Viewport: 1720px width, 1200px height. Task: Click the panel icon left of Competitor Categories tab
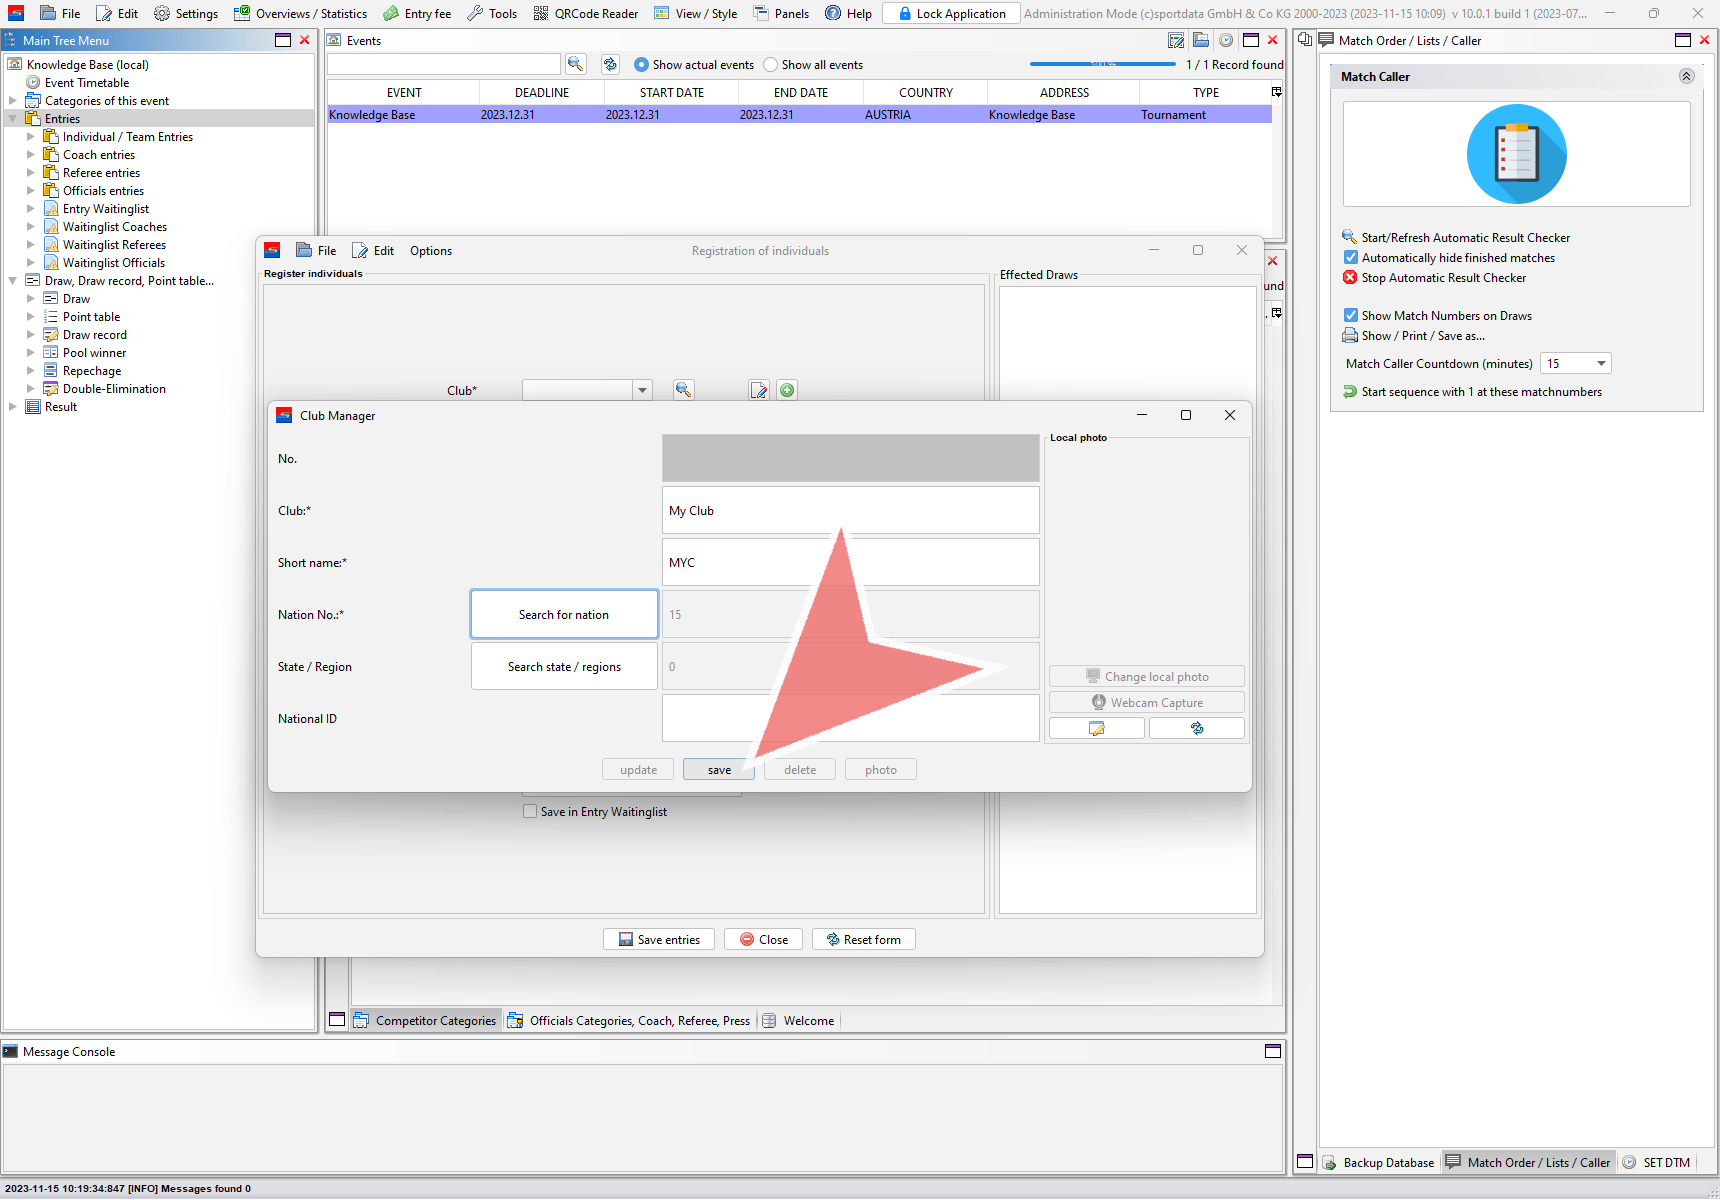point(337,1020)
